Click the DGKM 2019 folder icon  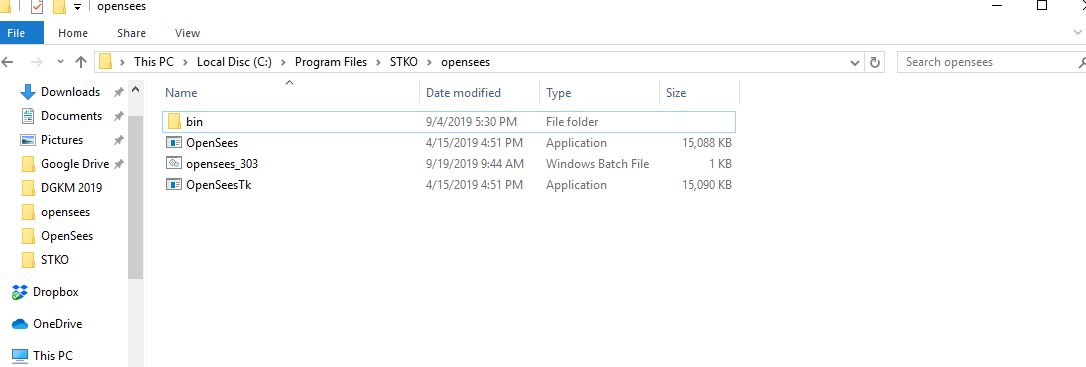[x=28, y=188]
